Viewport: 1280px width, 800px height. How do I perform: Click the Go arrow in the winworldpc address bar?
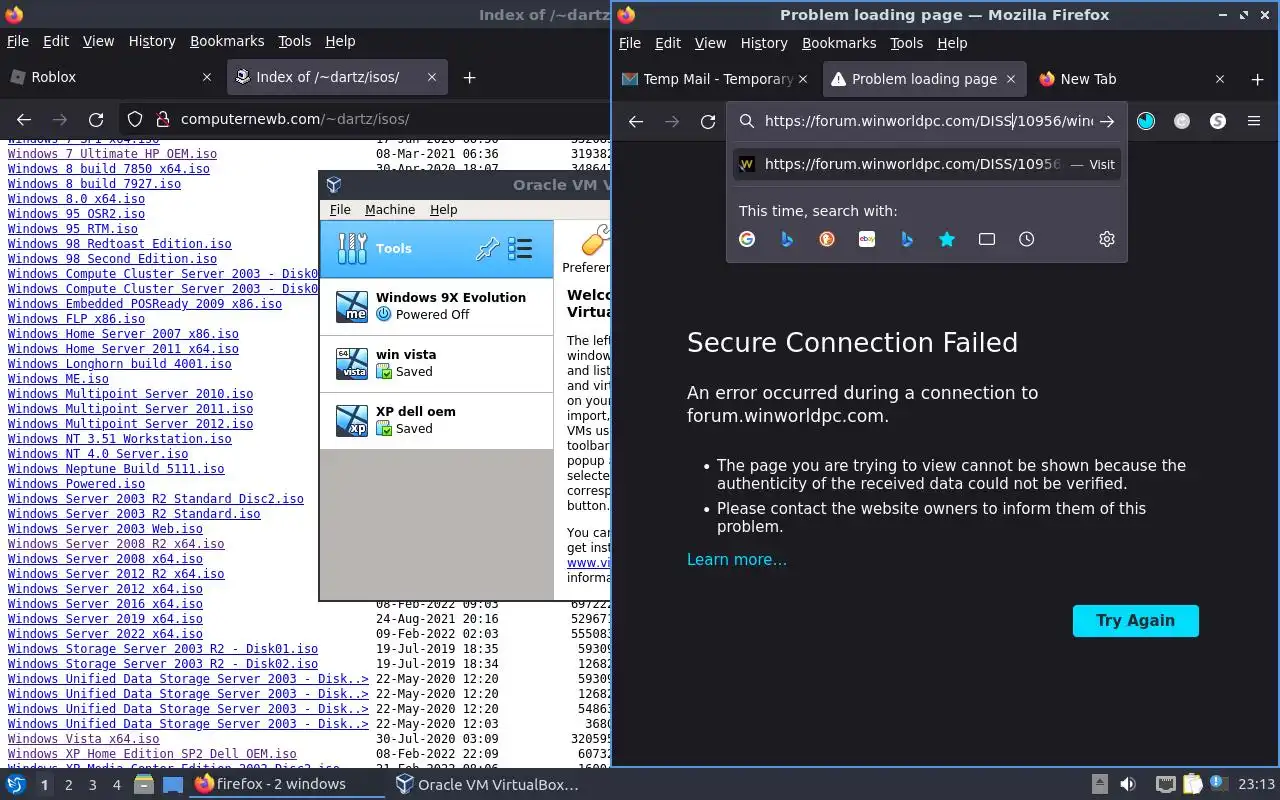(x=1107, y=121)
